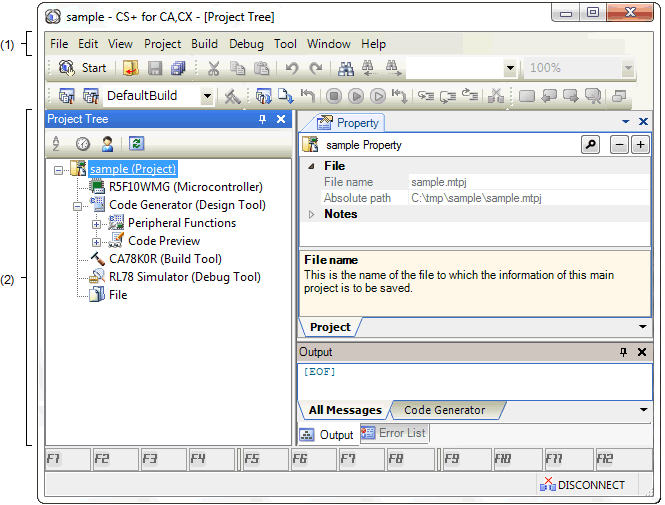Image resolution: width=665 pixels, height=505 pixels.
Task: Open the 100% zoom dropdown
Action: (x=627, y=68)
